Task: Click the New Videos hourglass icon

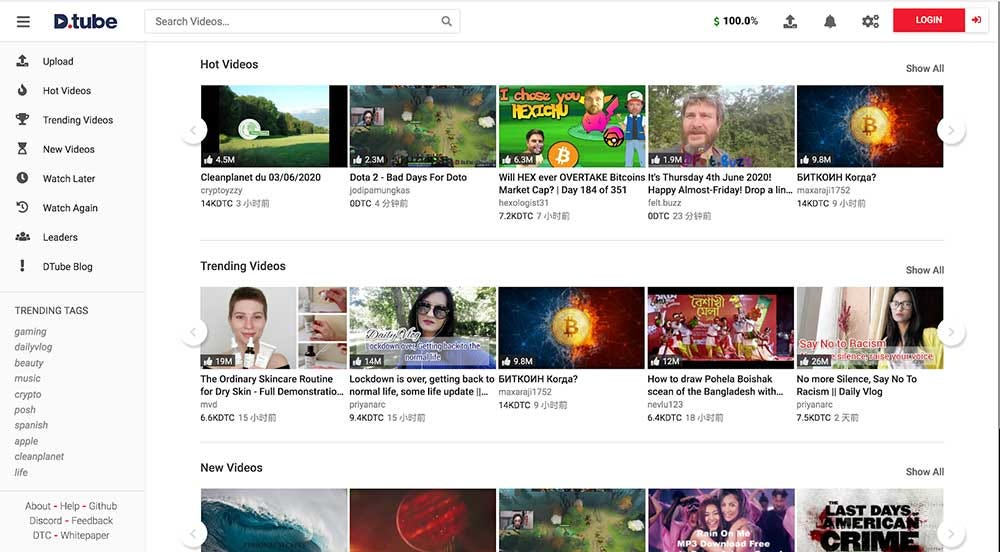Action: pos(22,149)
